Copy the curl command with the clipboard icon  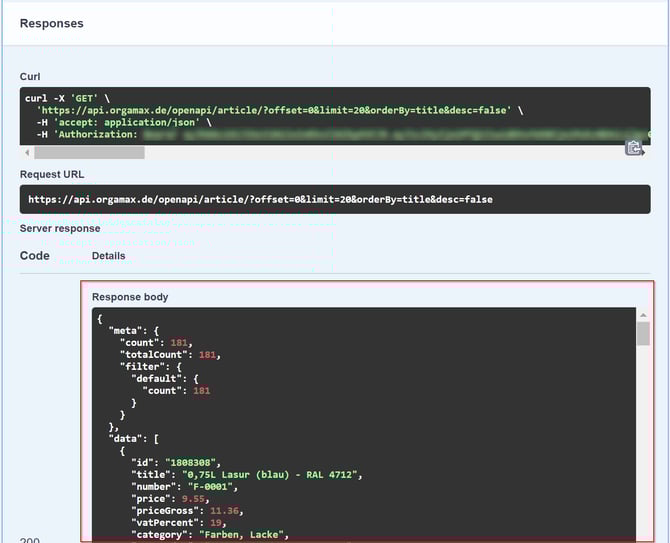tap(633, 148)
